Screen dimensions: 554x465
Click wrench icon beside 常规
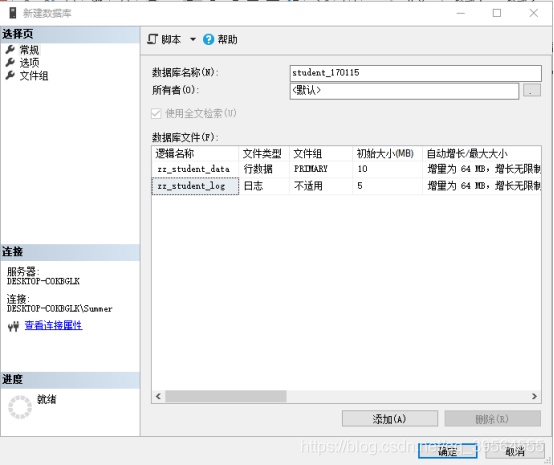pos(10,49)
